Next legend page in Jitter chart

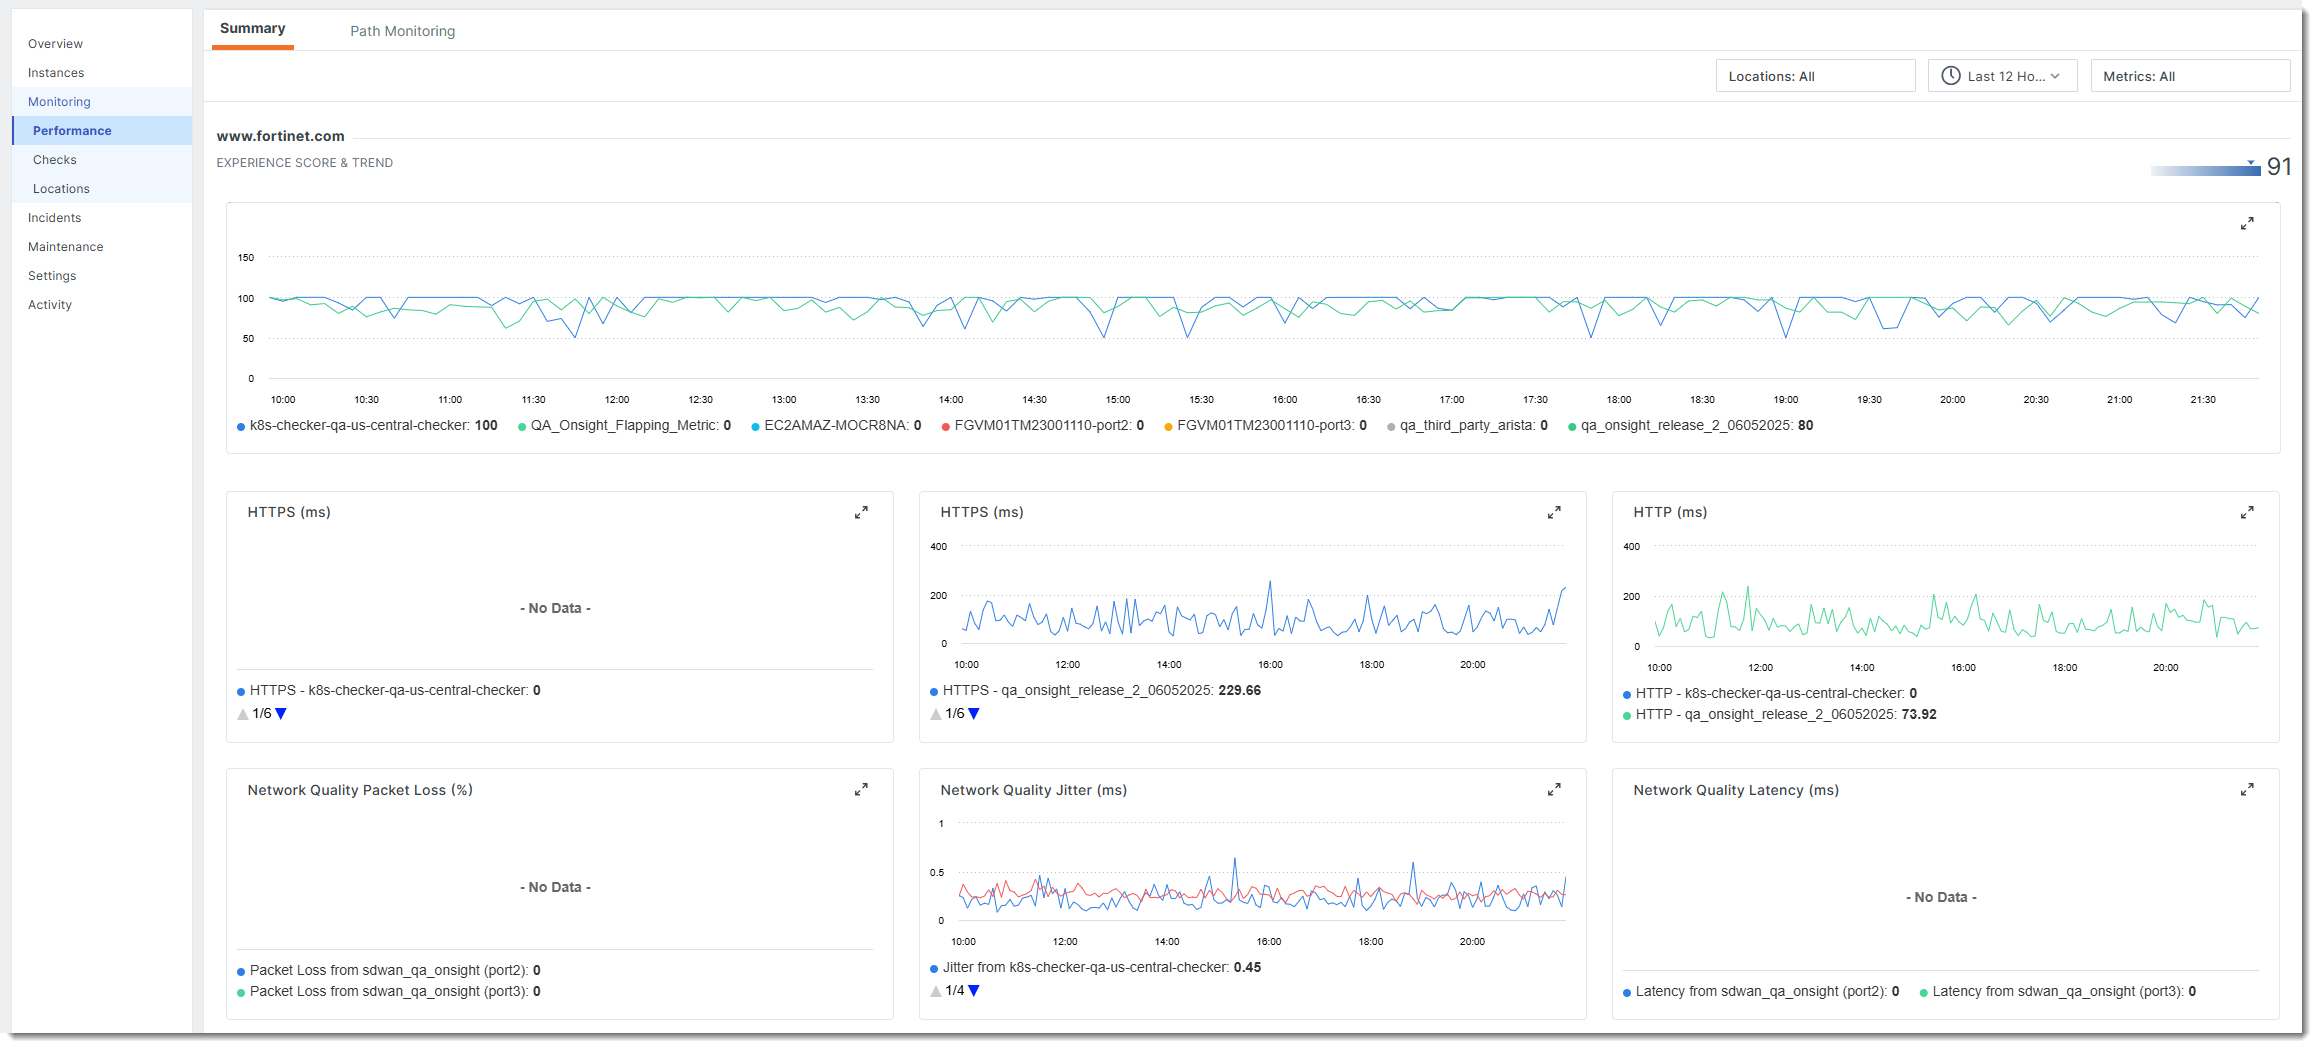tap(974, 991)
